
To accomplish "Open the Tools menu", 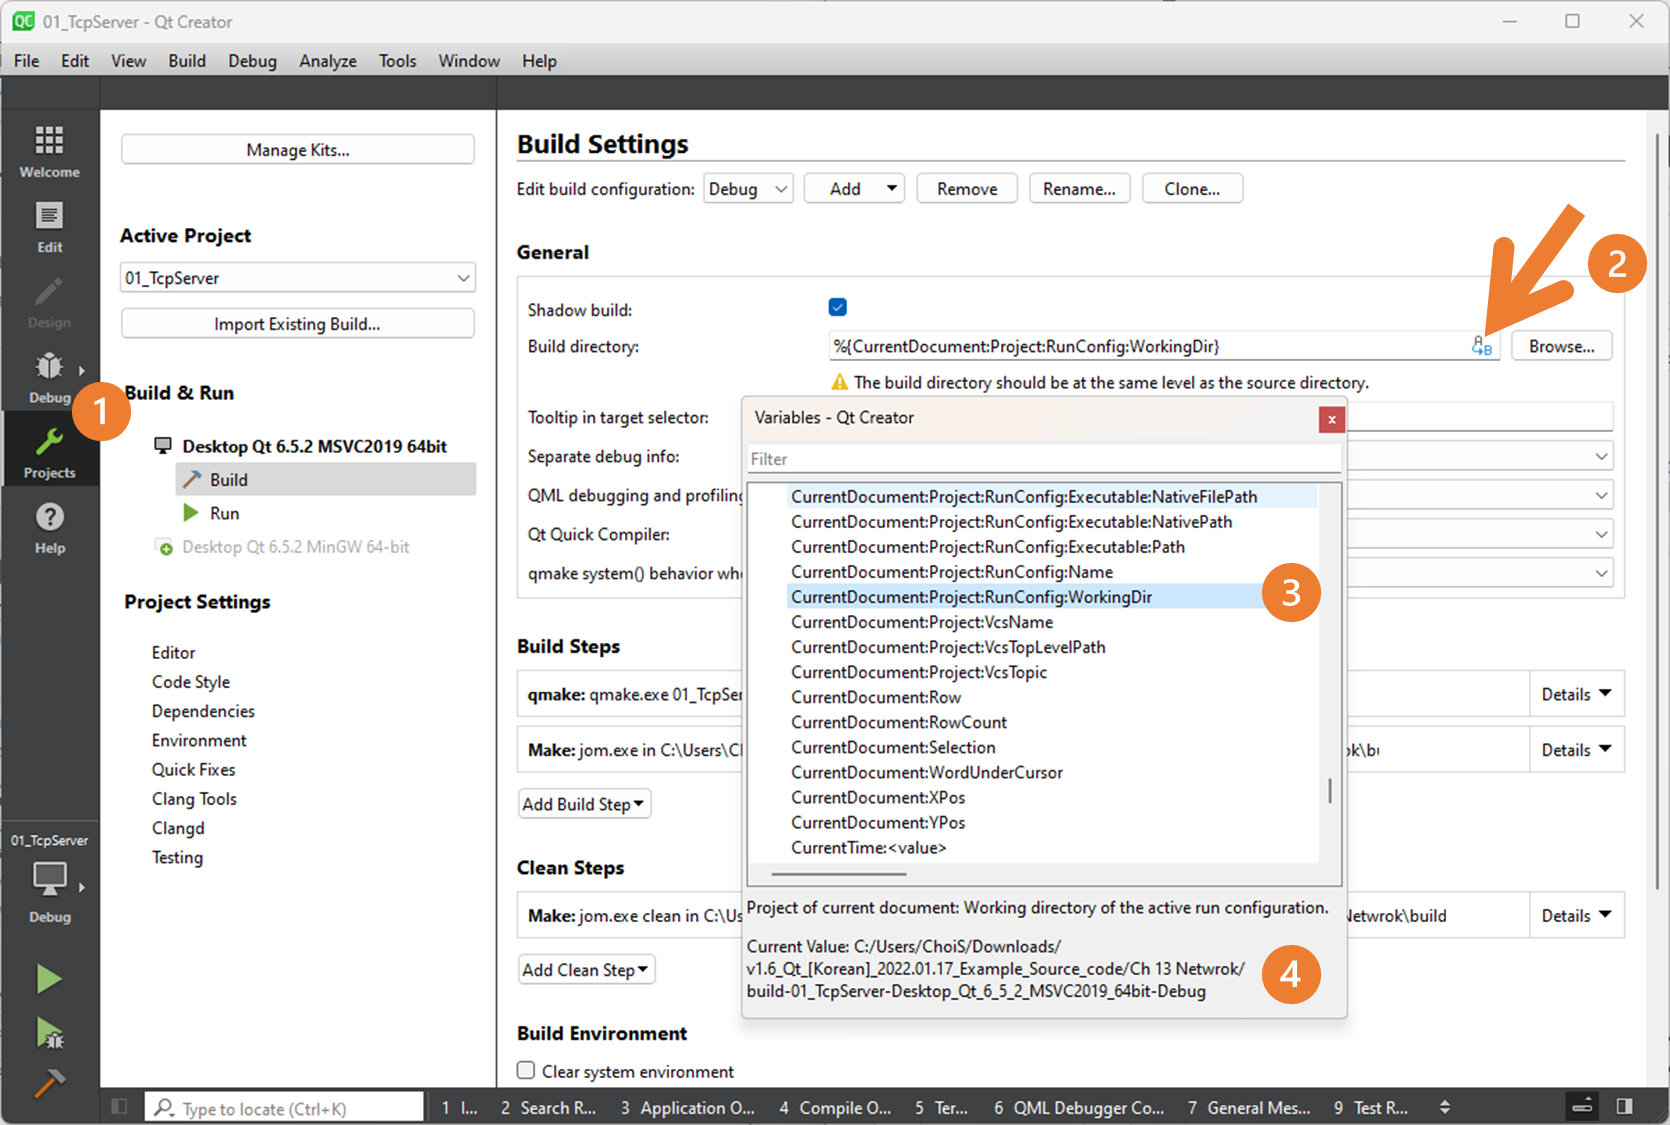I will [397, 61].
